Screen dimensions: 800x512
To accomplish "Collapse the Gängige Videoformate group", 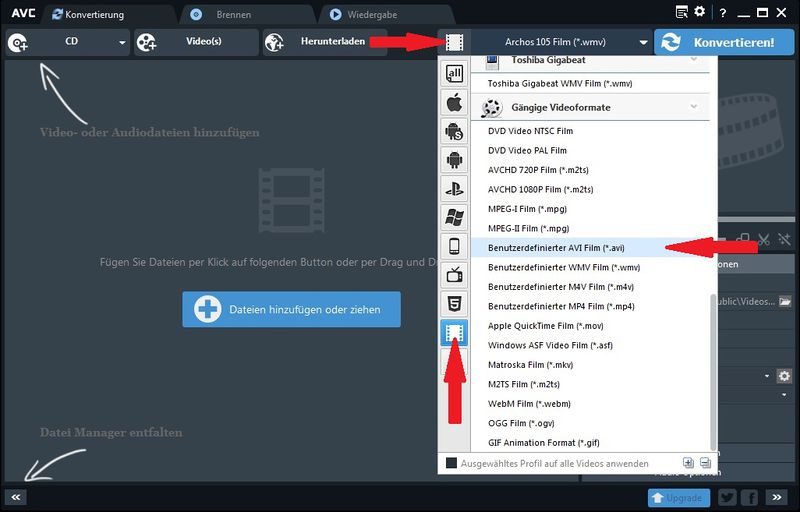I will 693,107.
